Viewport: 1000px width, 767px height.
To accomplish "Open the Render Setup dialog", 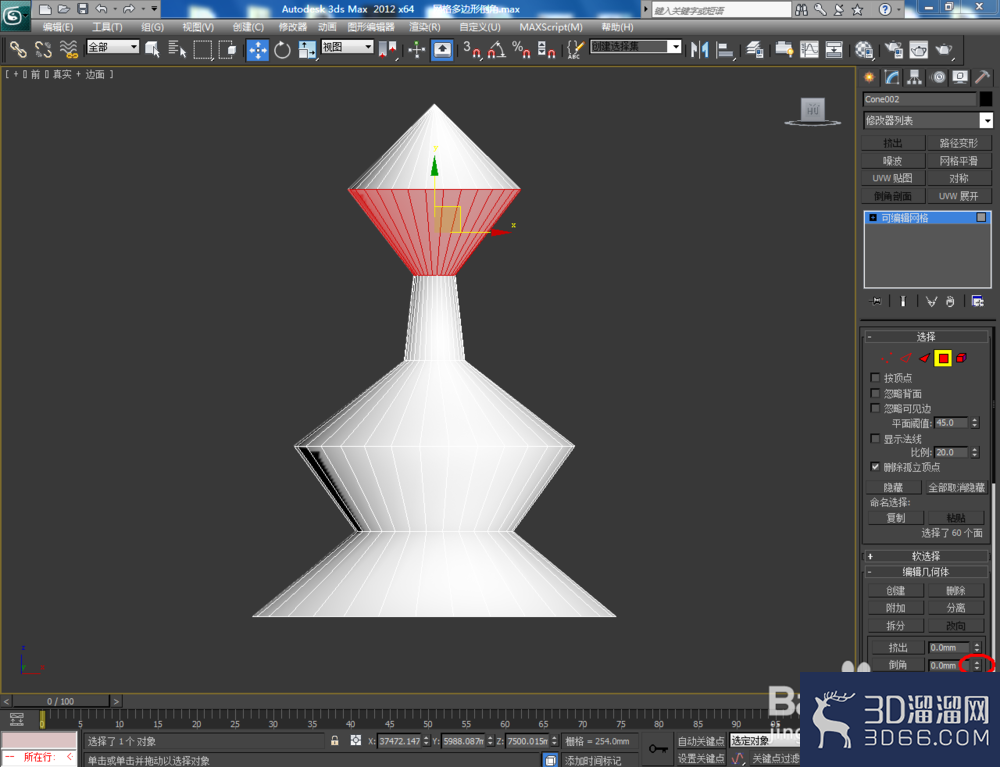I will [x=893, y=50].
